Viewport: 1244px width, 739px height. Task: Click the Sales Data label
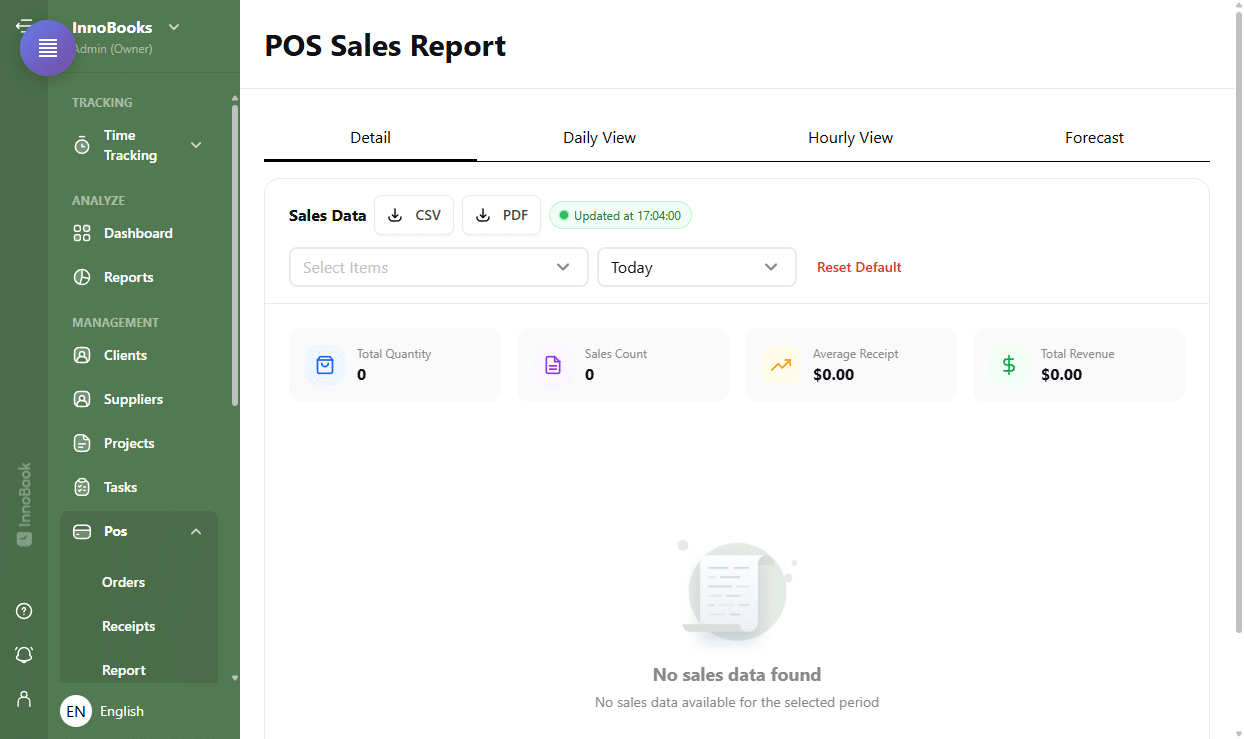pos(327,215)
